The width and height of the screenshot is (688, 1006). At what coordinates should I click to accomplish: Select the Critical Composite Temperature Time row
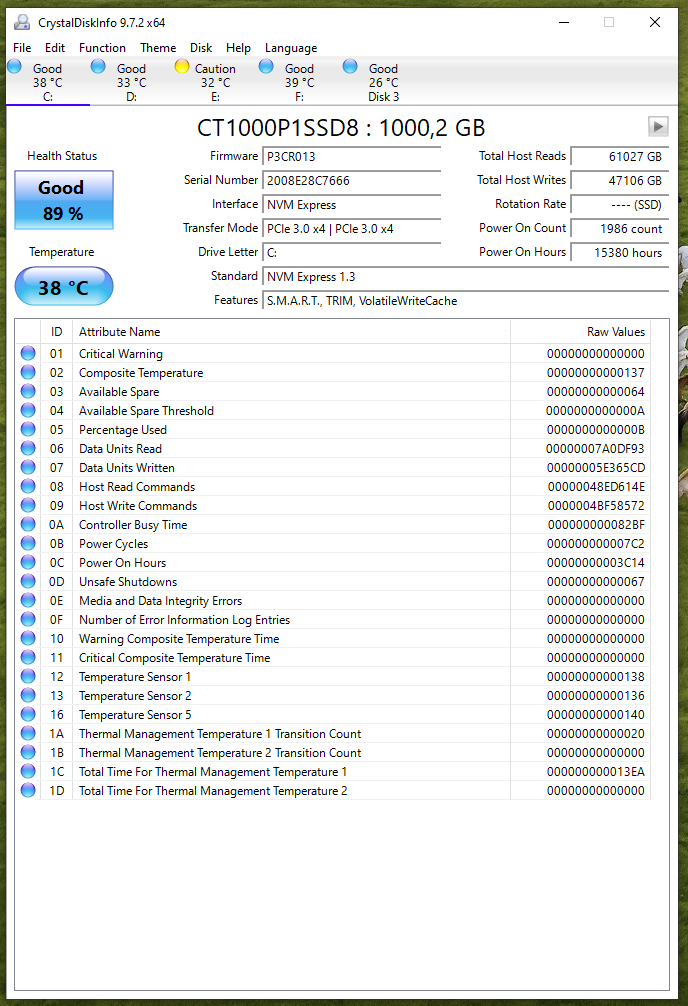click(x=332, y=658)
